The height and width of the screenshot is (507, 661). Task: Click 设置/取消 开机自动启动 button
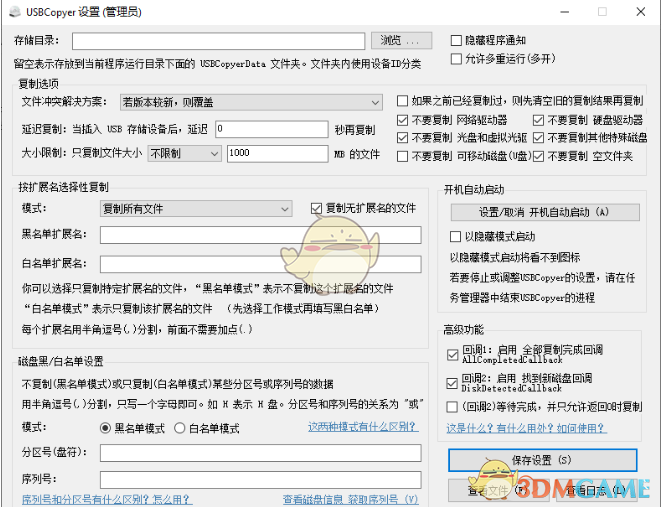pyautogui.click(x=544, y=212)
